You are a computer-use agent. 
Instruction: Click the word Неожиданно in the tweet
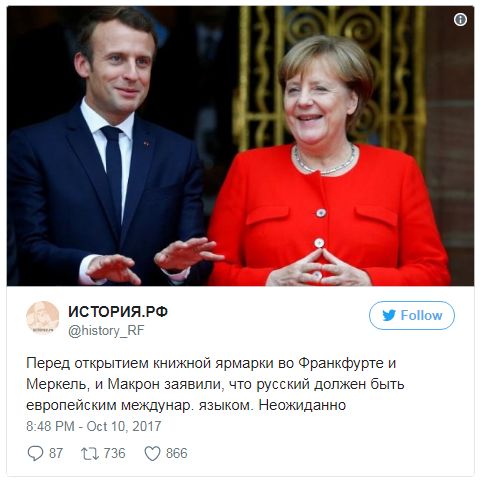pos(302,405)
